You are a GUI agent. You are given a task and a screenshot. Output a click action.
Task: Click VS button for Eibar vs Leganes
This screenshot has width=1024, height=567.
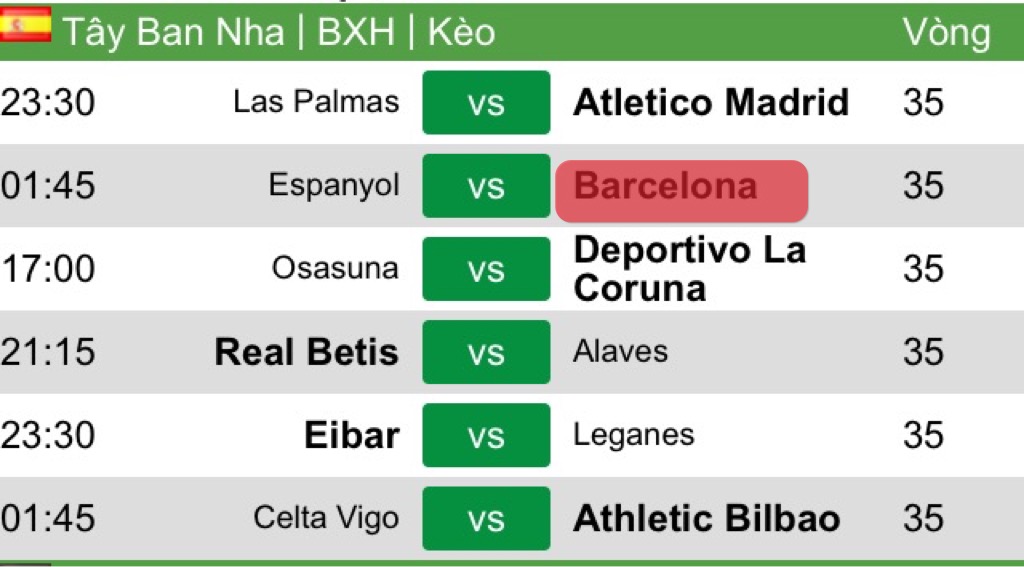487,435
